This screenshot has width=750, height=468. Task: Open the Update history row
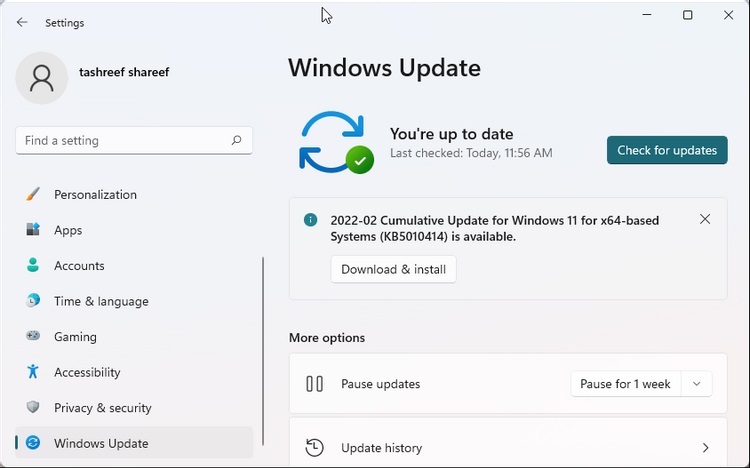(x=508, y=443)
